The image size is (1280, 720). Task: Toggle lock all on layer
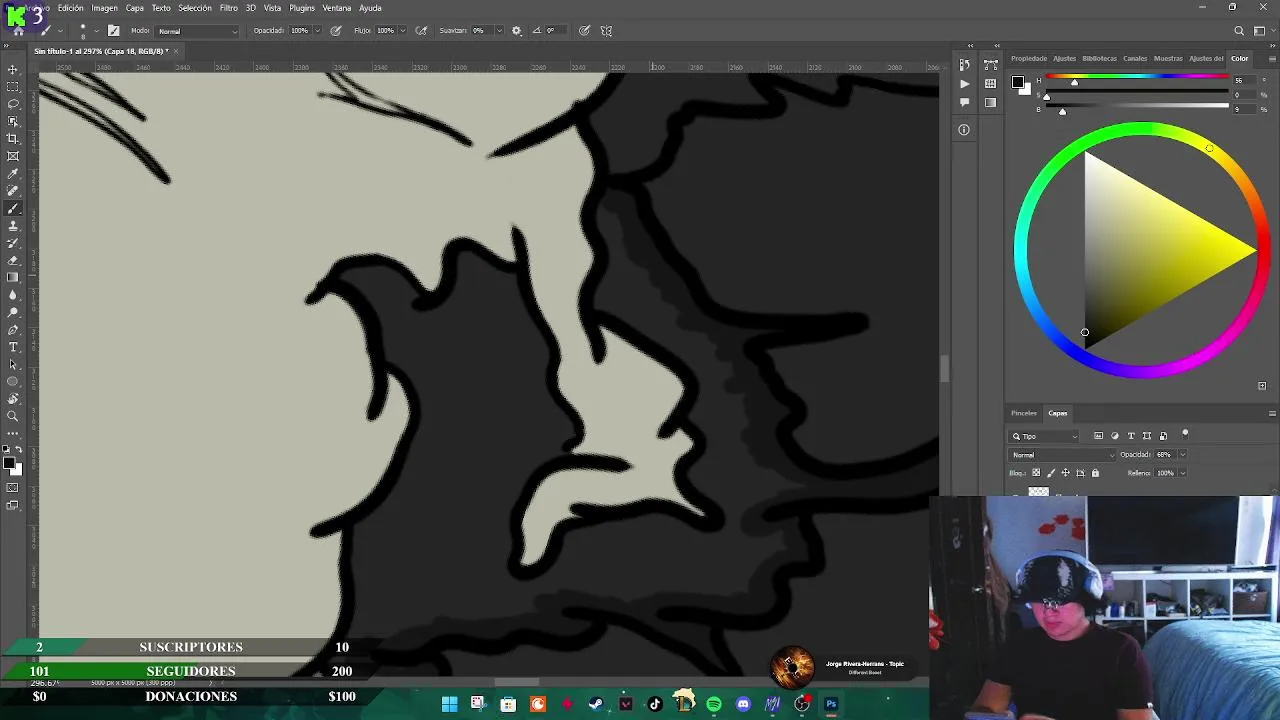[x=1095, y=473]
